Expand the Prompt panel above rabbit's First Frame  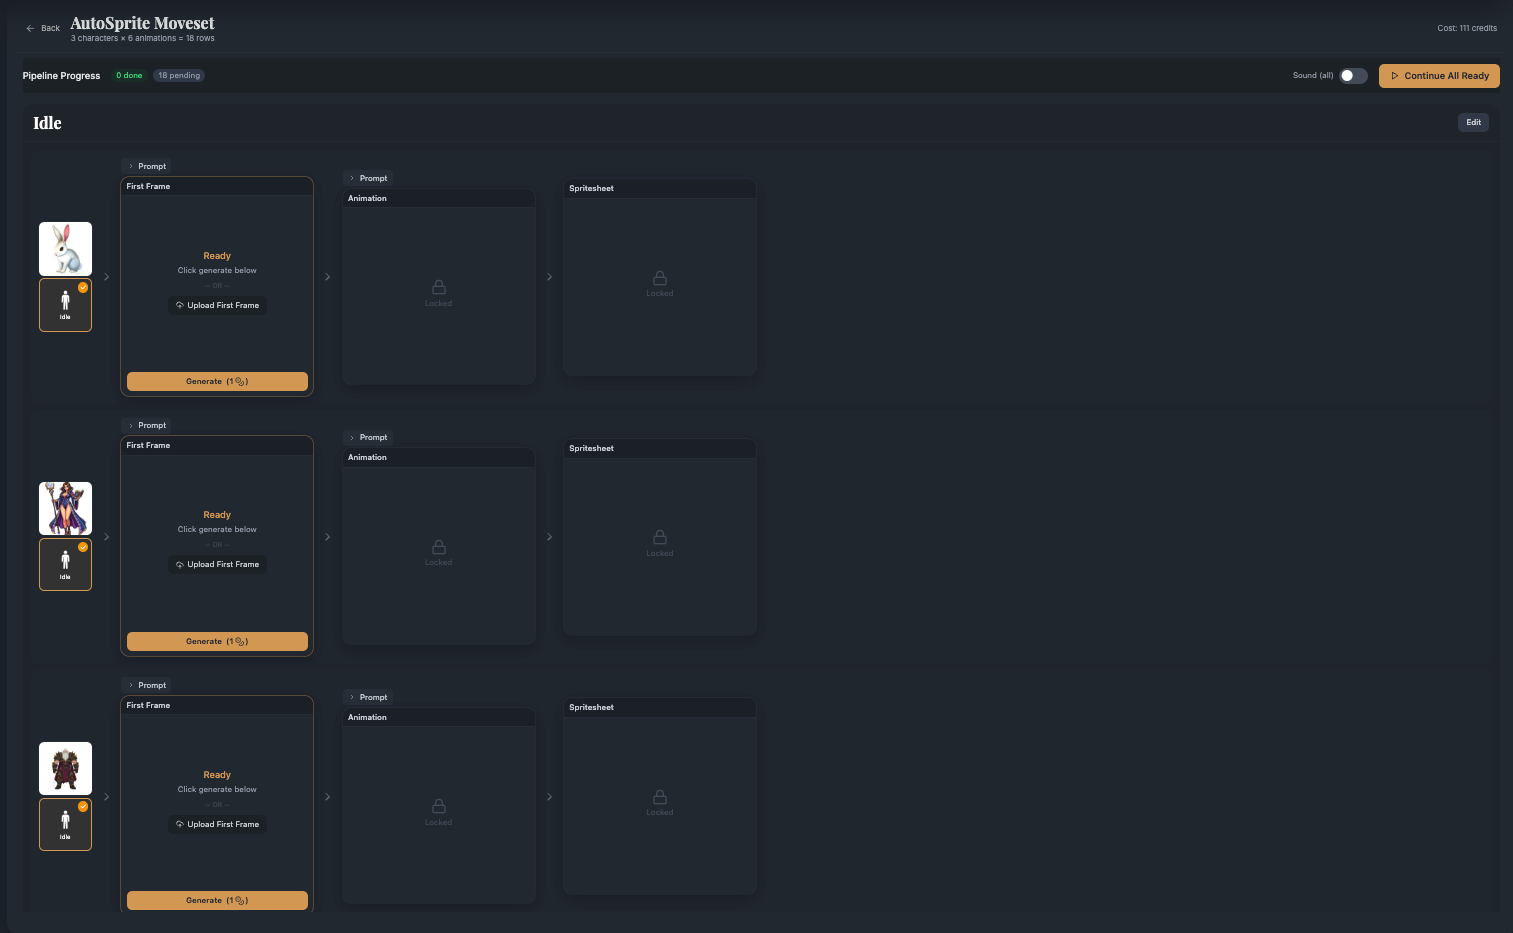(x=146, y=165)
